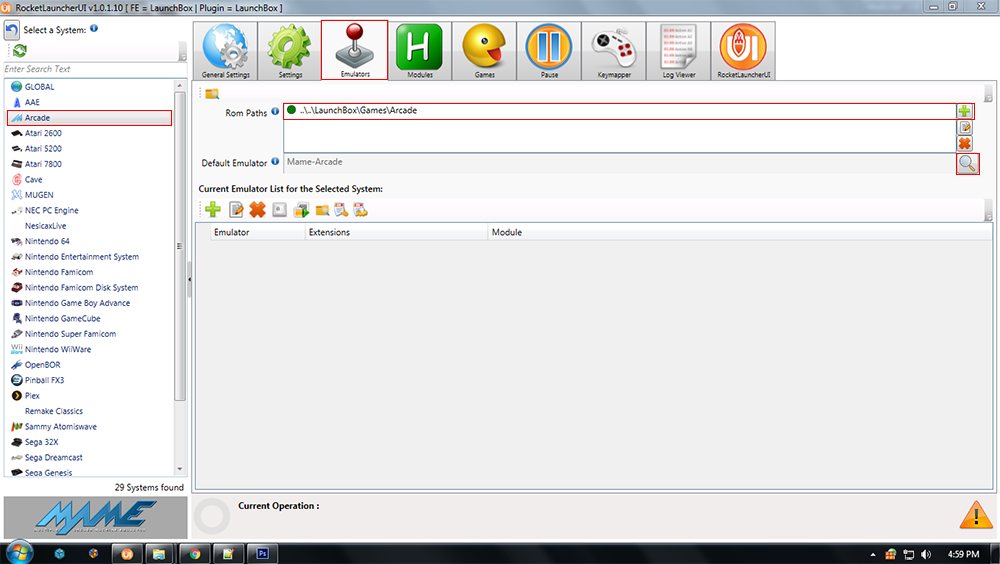This screenshot has width=1000, height=564.
Task: Select Atari 5200 system
Action: (37, 149)
